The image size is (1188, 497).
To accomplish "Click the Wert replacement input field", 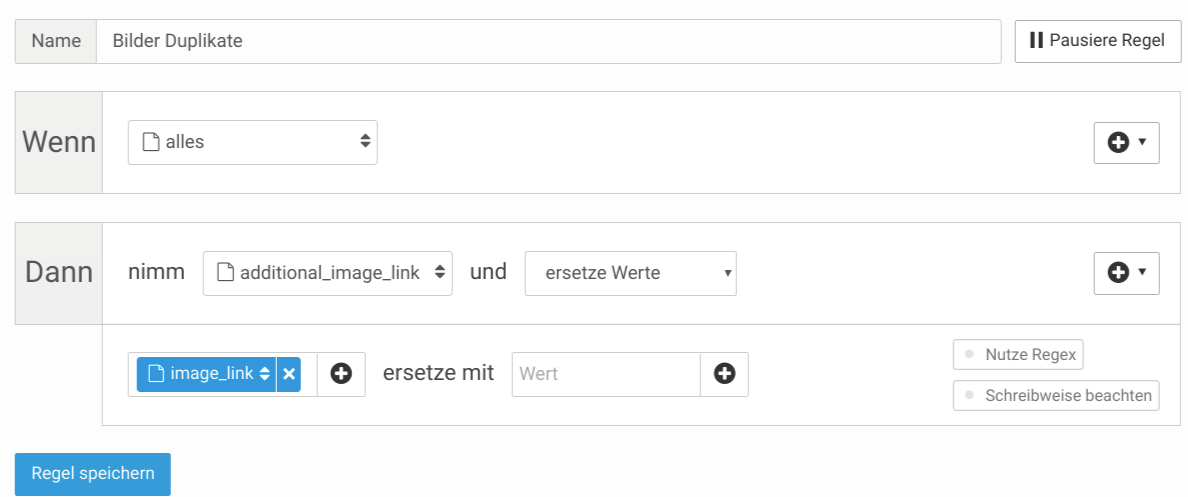I will [606, 374].
